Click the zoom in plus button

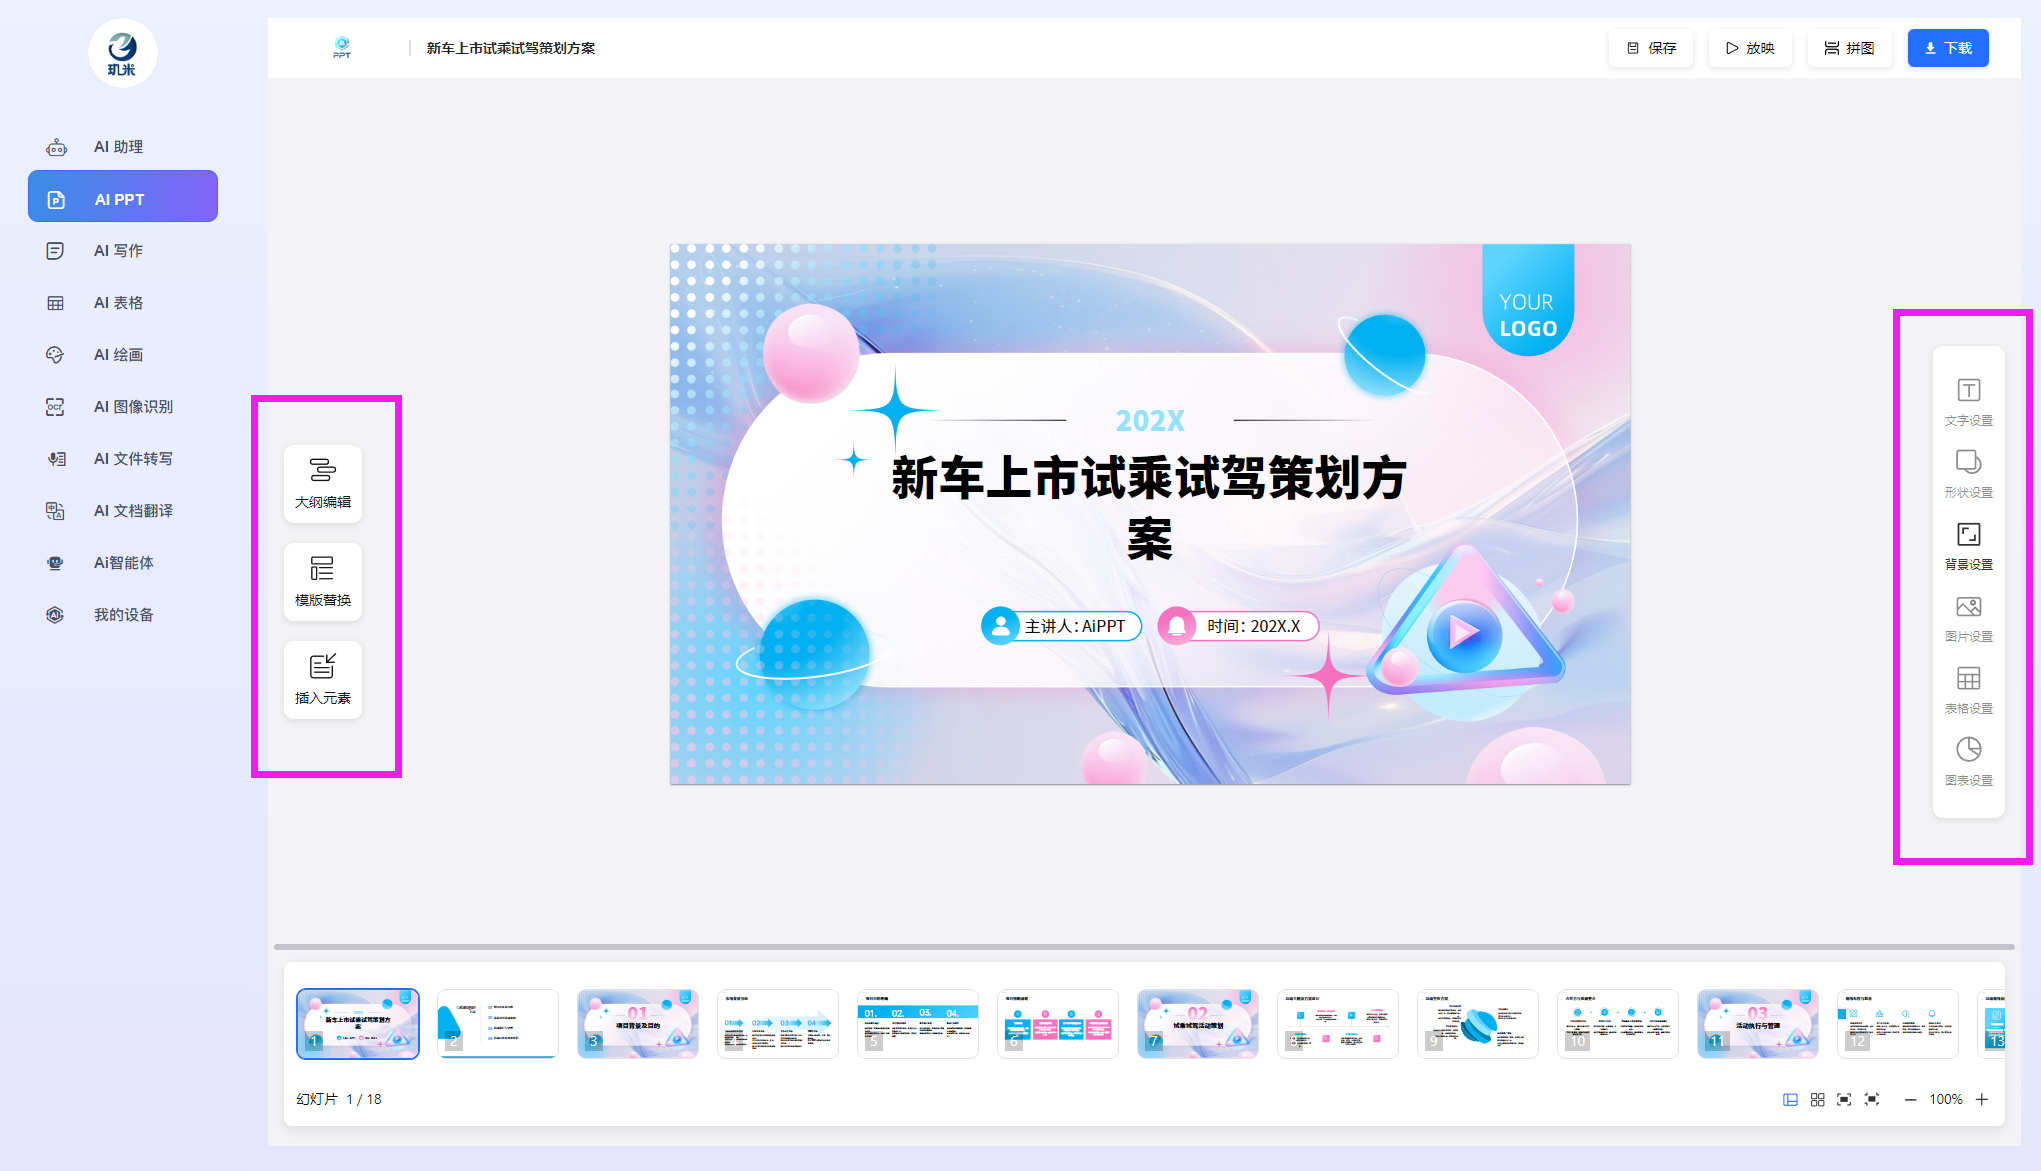tap(1982, 1099)
